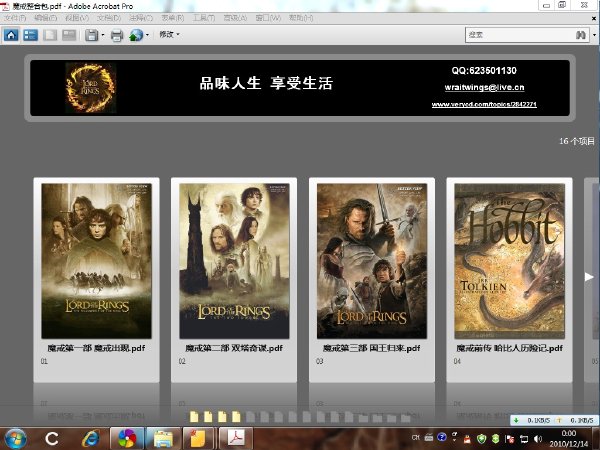The width and height of the screenshot is (600, 450).
Task: Click the action center flag tray icon
Action: pyautogui.click(x=510, y=439)
